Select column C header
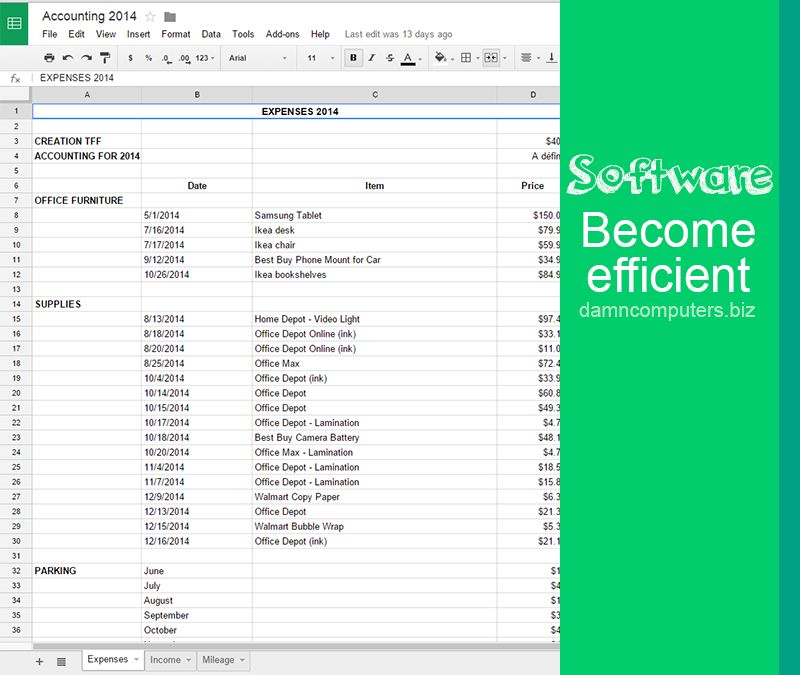800x675 pixels. tap(374, 94)
